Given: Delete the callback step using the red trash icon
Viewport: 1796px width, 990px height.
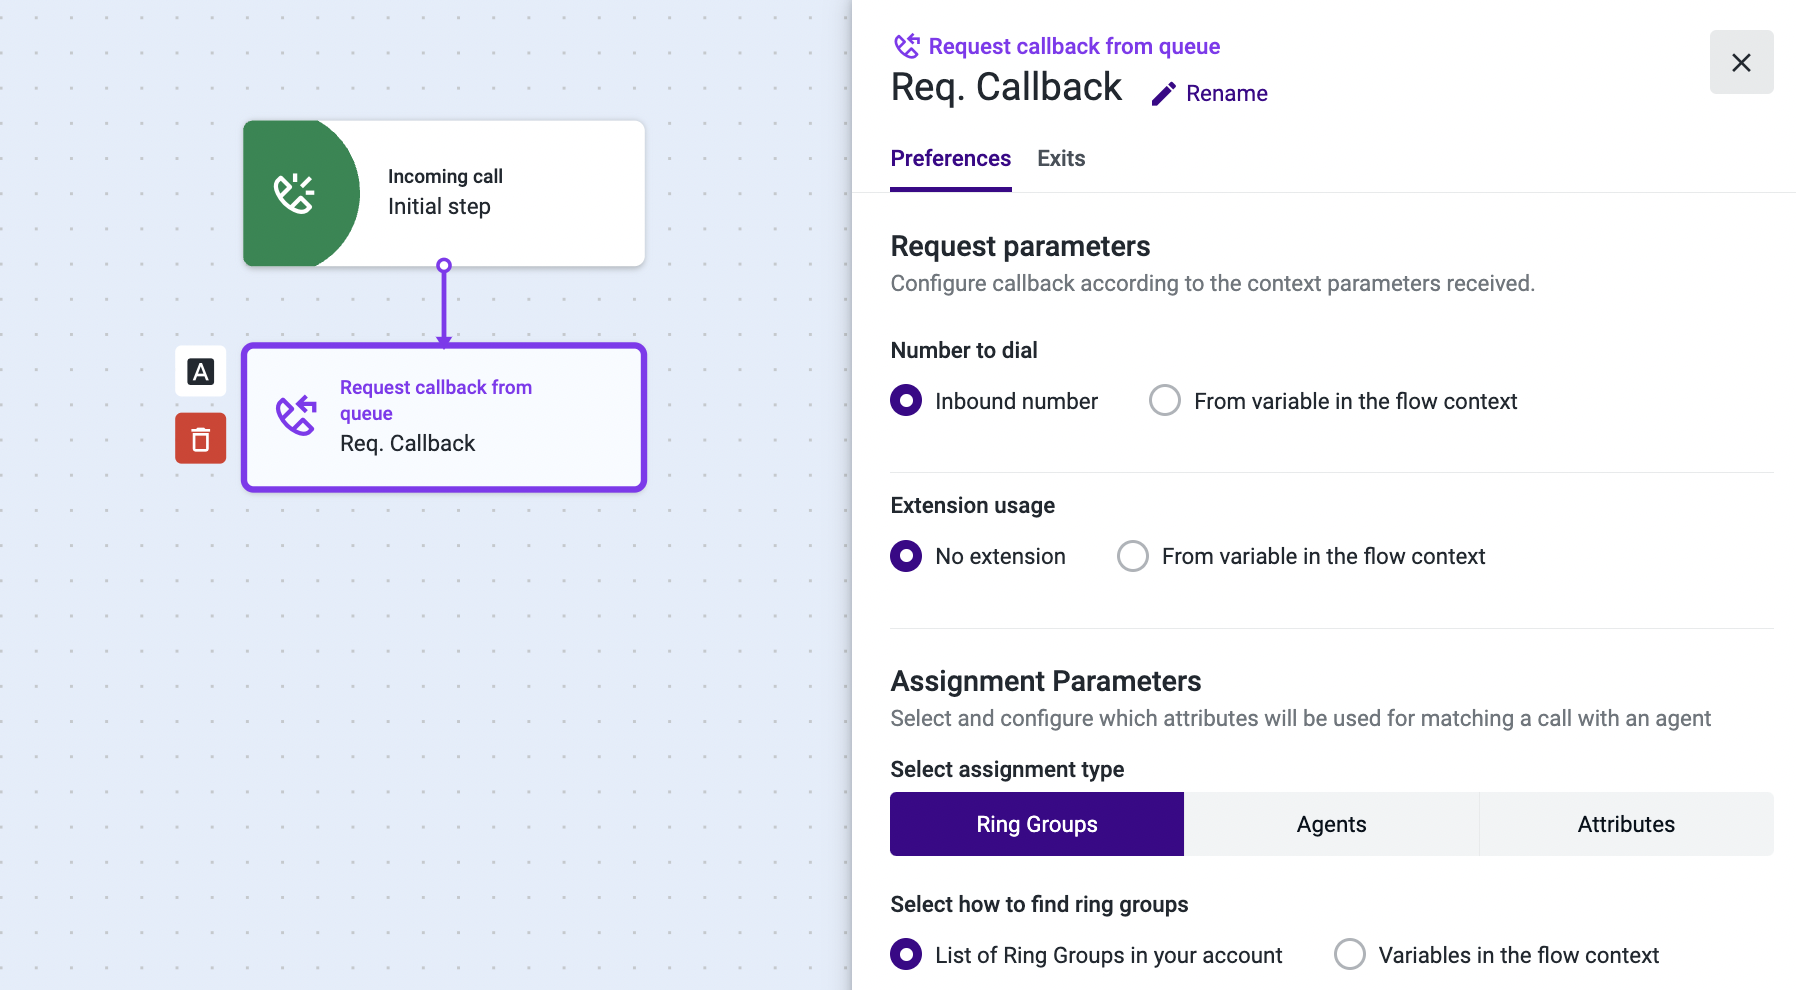Looking at the screenshot, I should 200,438.
